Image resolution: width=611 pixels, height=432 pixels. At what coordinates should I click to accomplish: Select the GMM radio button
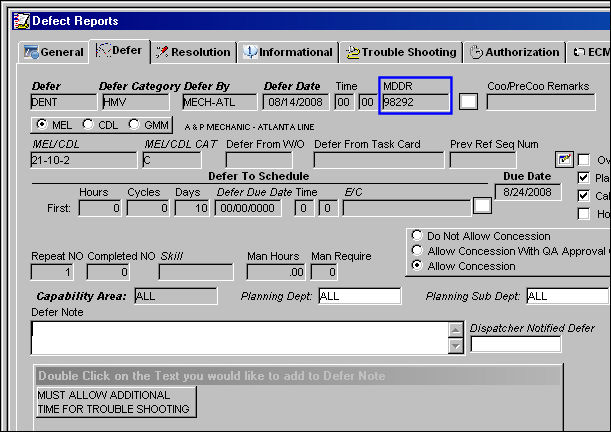(x=134, y=125)
